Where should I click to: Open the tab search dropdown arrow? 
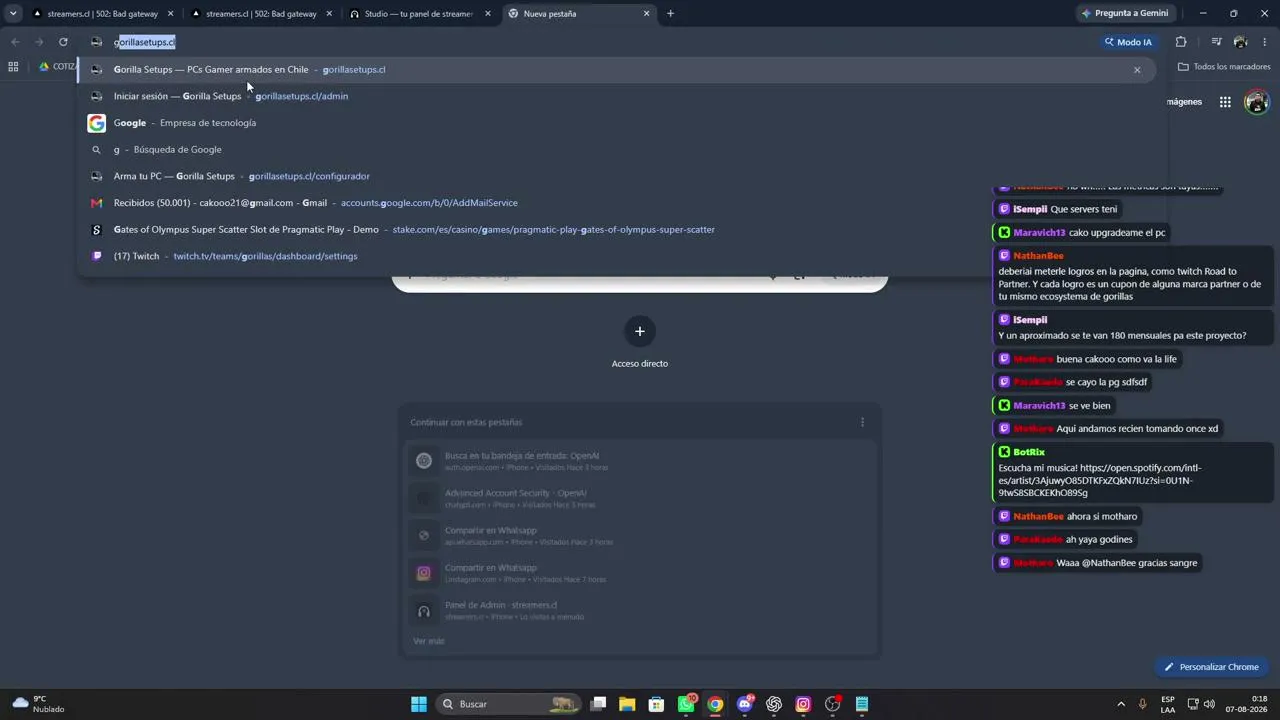13,14
